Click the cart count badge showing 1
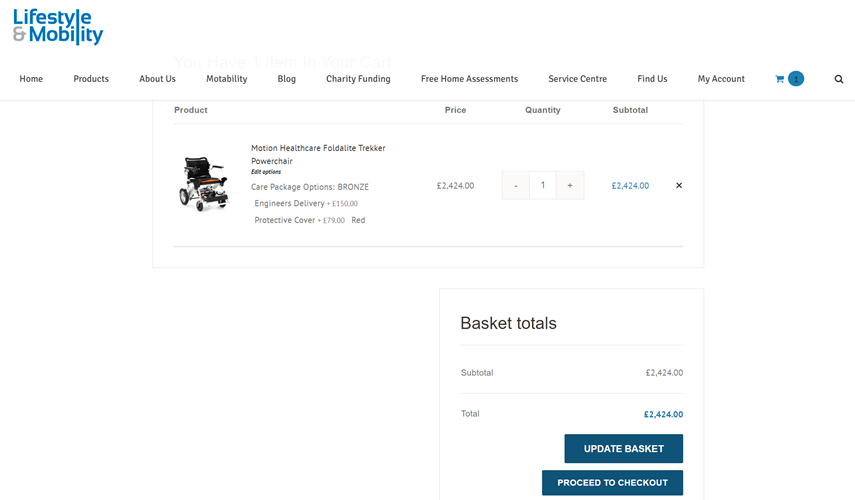 coord(796,79)
